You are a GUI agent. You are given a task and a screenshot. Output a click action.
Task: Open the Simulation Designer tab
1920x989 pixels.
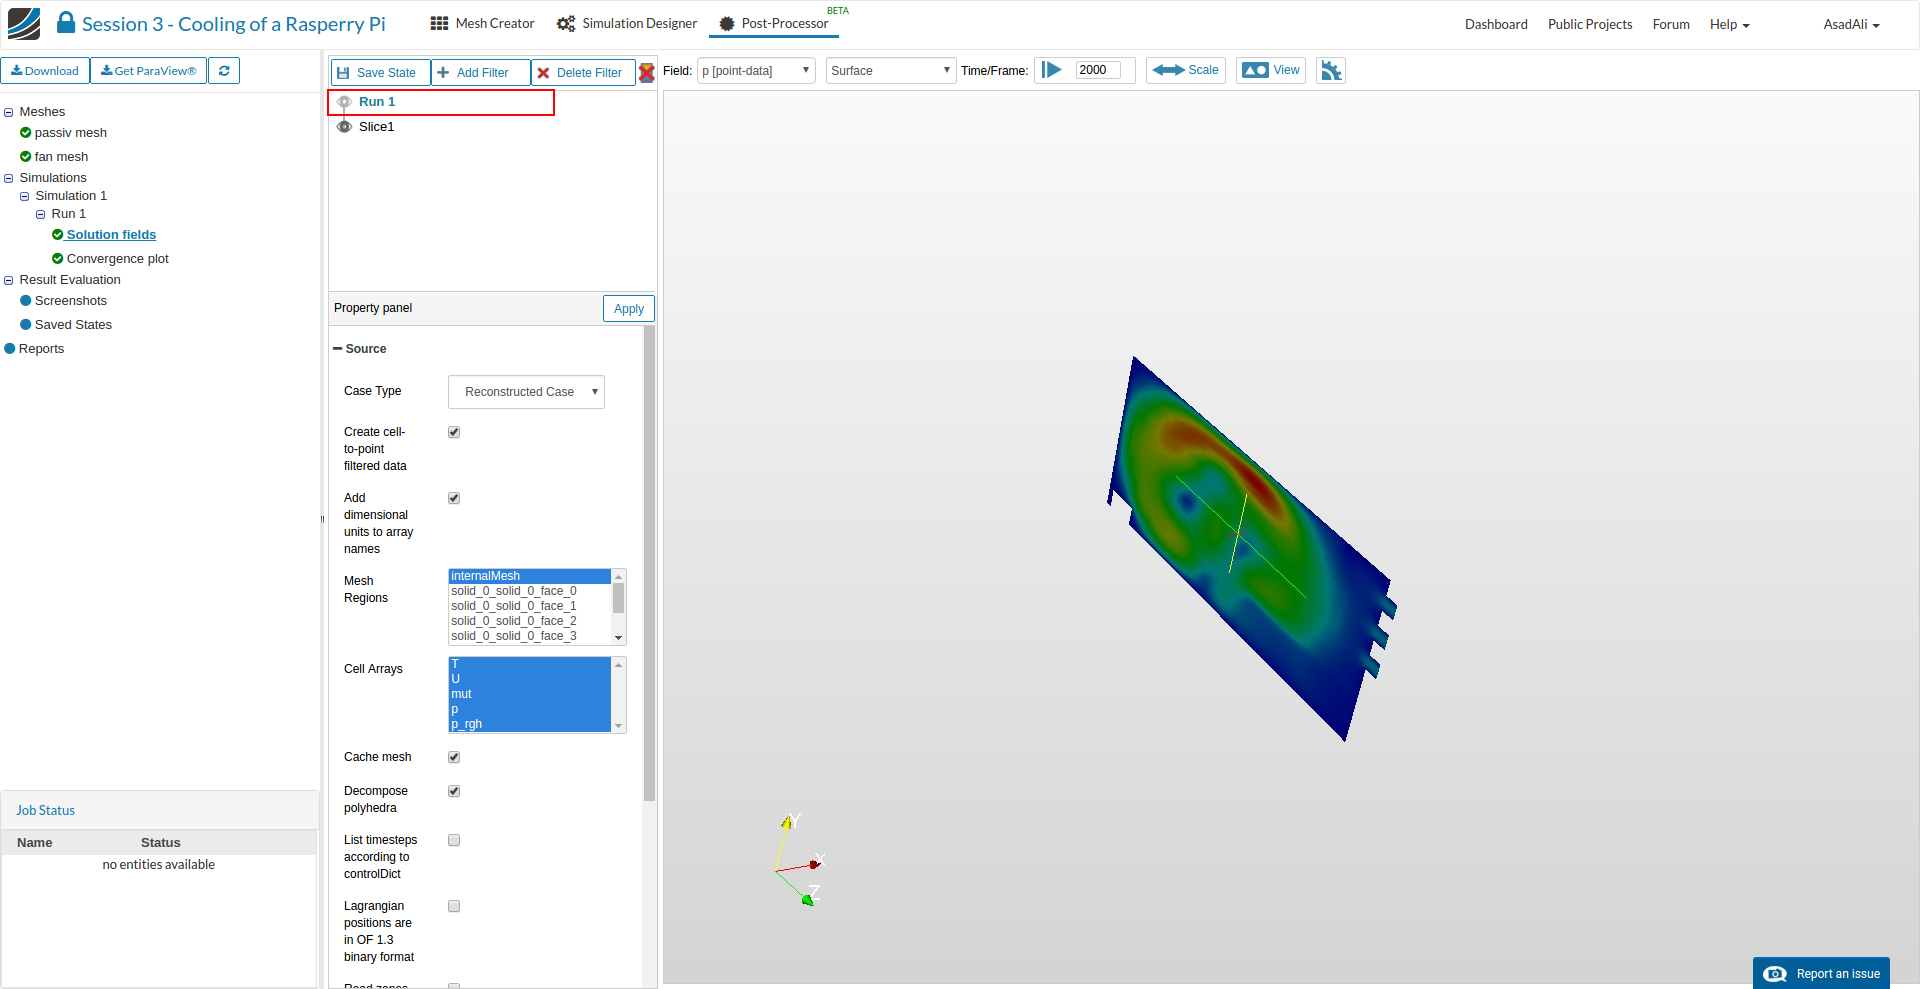tap(627, 24)
